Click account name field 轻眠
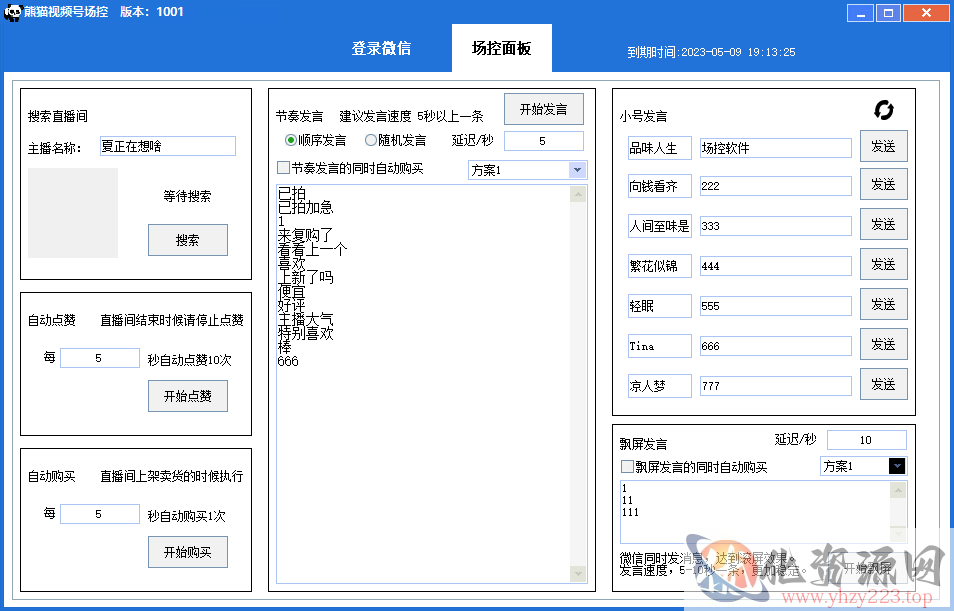The width and height of the screenshot is (954, 611). (660, 306)
